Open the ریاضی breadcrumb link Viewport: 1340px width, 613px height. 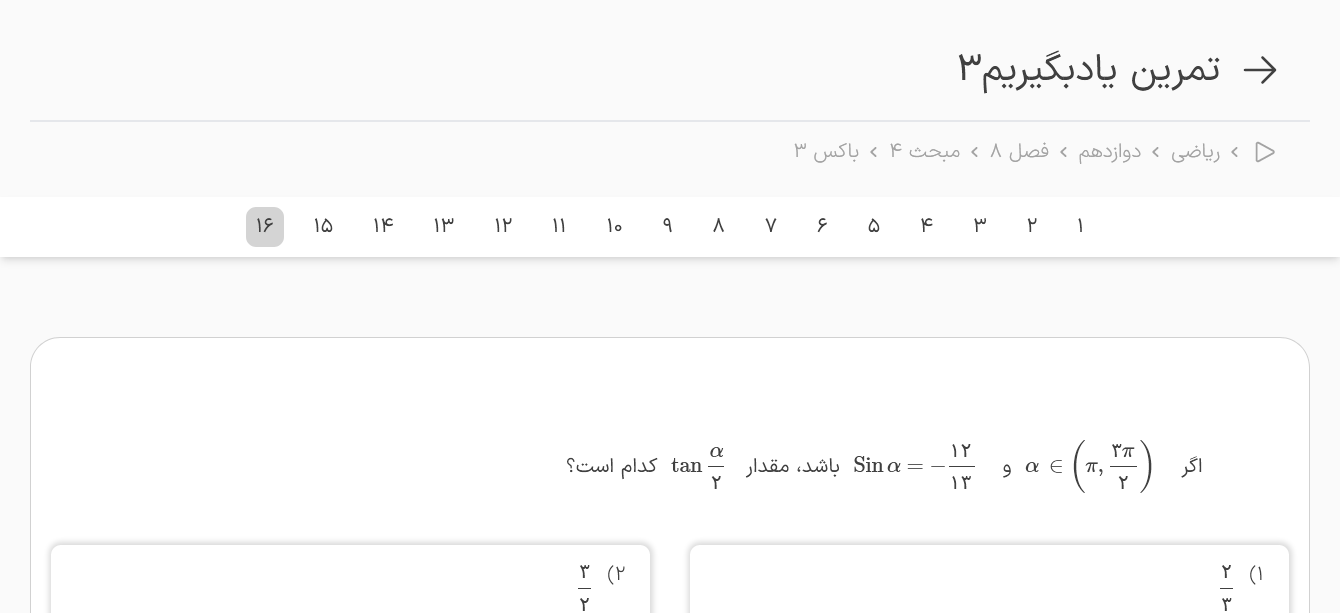(1195, 152)
